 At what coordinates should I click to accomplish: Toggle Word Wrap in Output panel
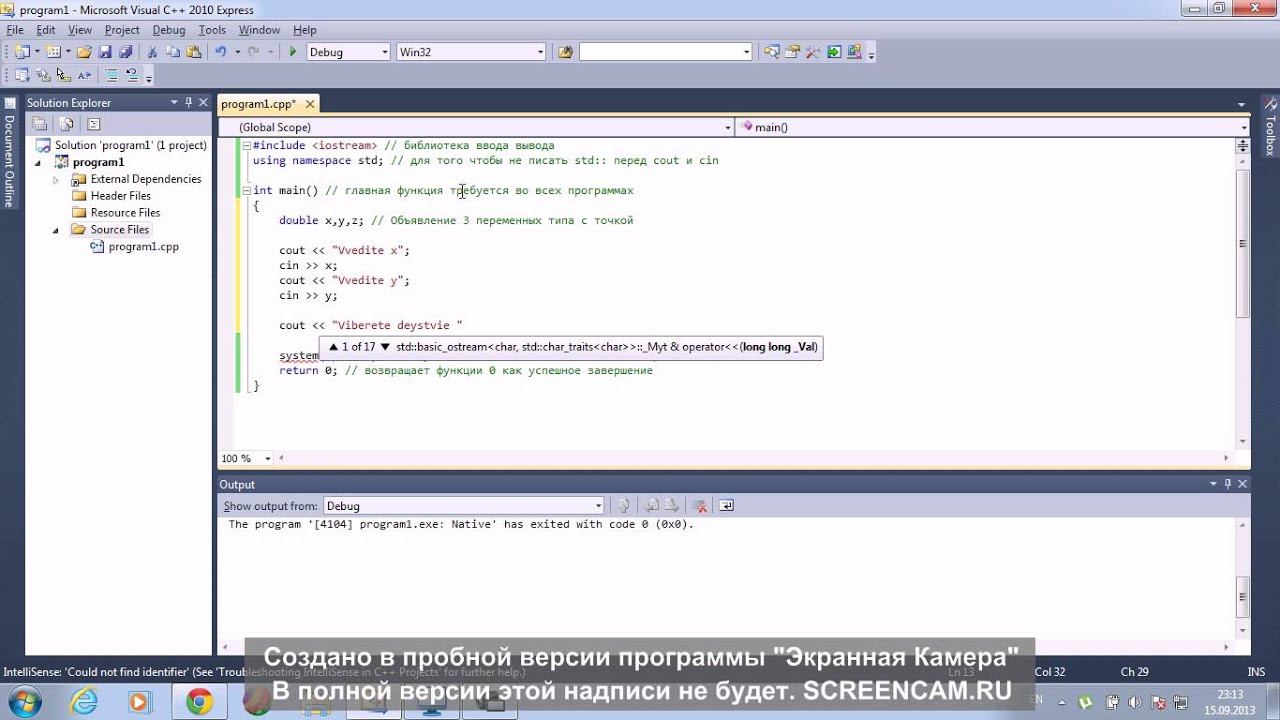(727, 506)
